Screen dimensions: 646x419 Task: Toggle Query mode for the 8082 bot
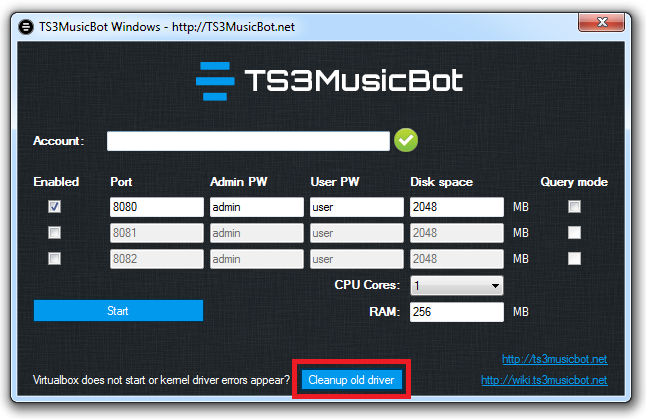(x=574, y=258)
